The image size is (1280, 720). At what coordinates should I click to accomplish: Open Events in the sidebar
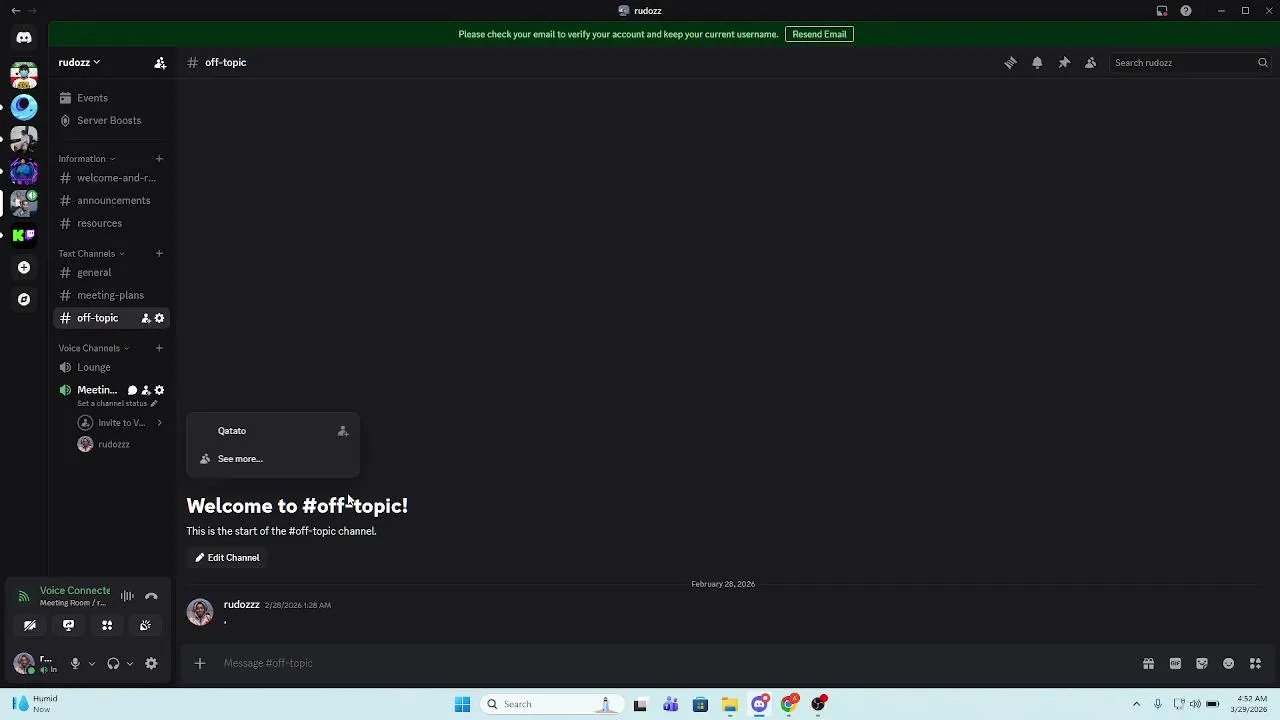point(110,98)
